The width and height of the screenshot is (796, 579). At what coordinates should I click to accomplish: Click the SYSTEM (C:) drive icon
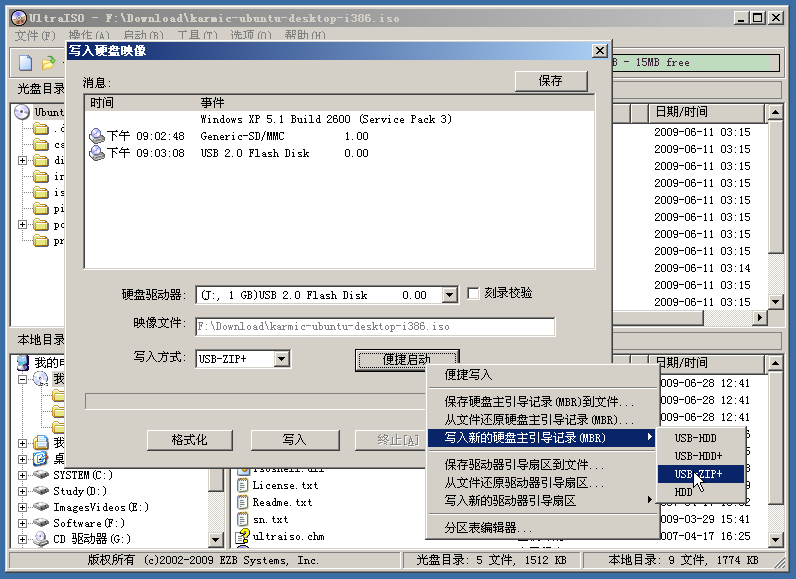click(x=40, y=475)
